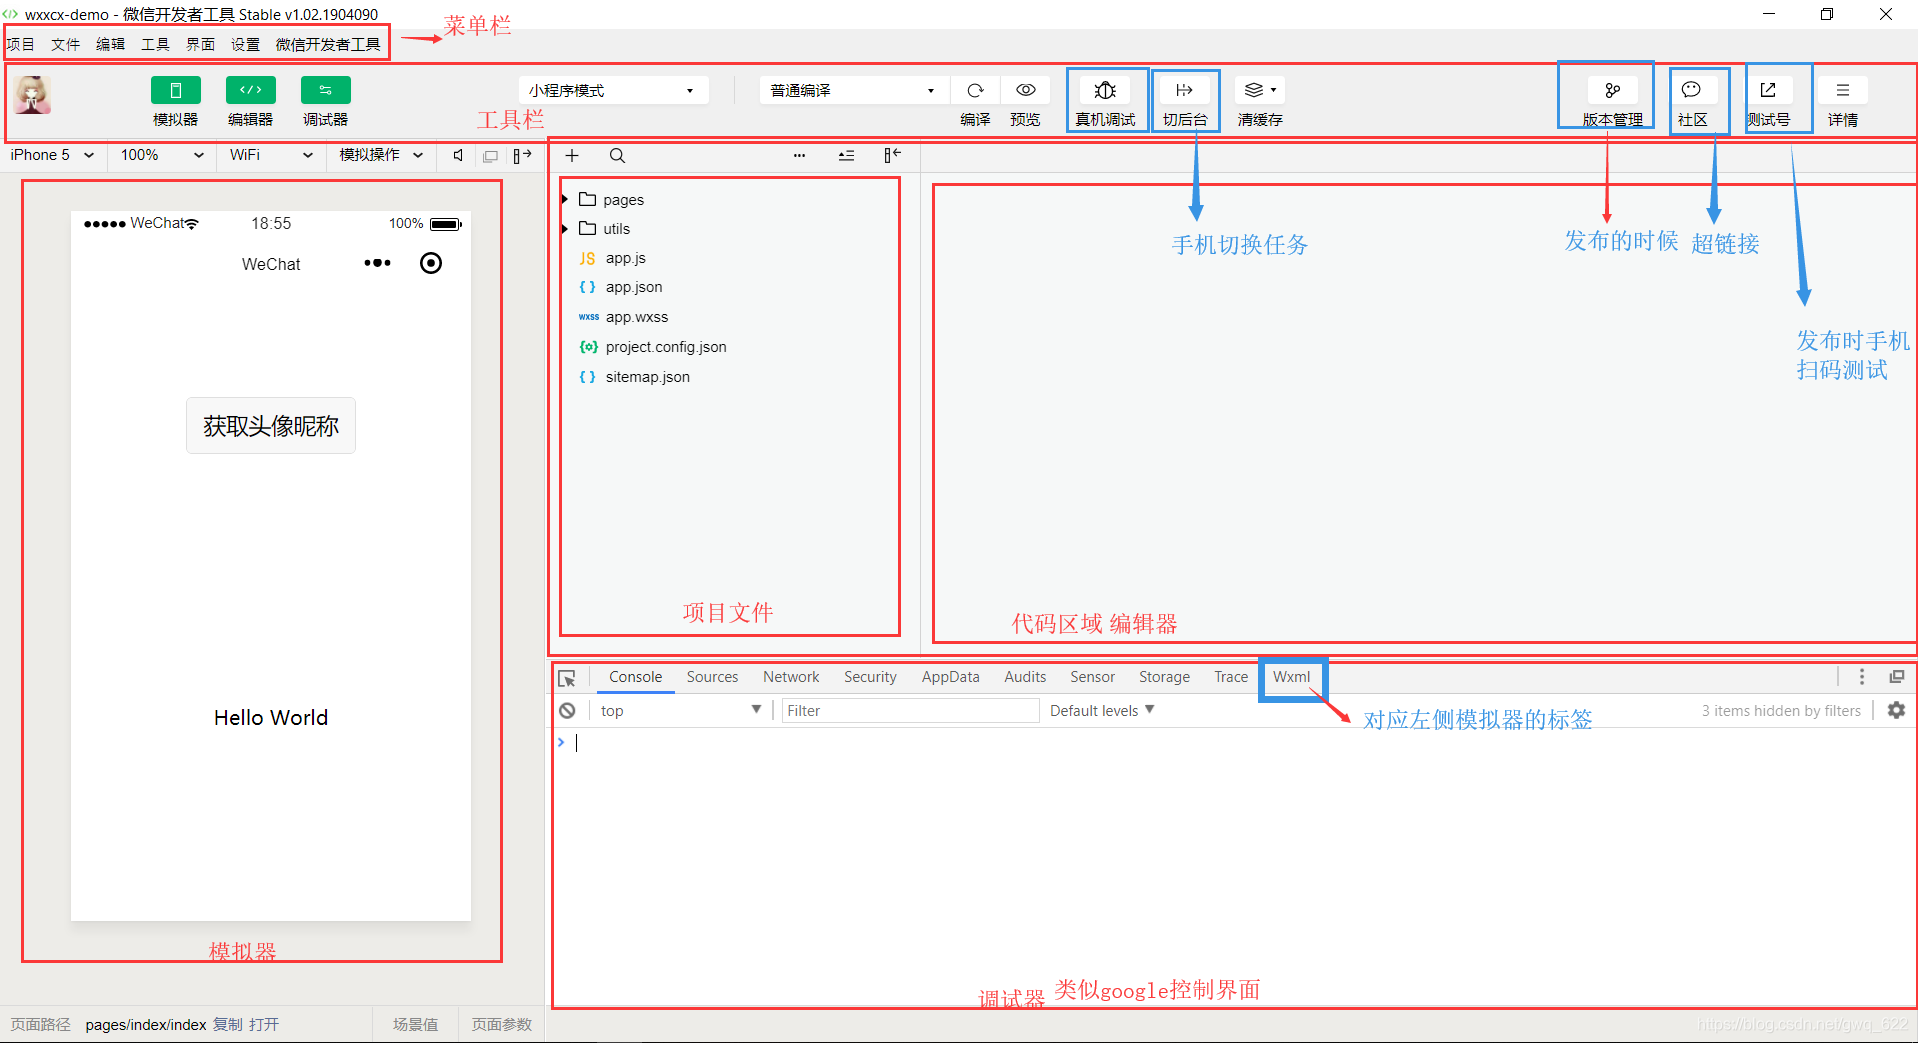Open the 界面 menu
The image size is (1918, 1043).
[201, 44]
